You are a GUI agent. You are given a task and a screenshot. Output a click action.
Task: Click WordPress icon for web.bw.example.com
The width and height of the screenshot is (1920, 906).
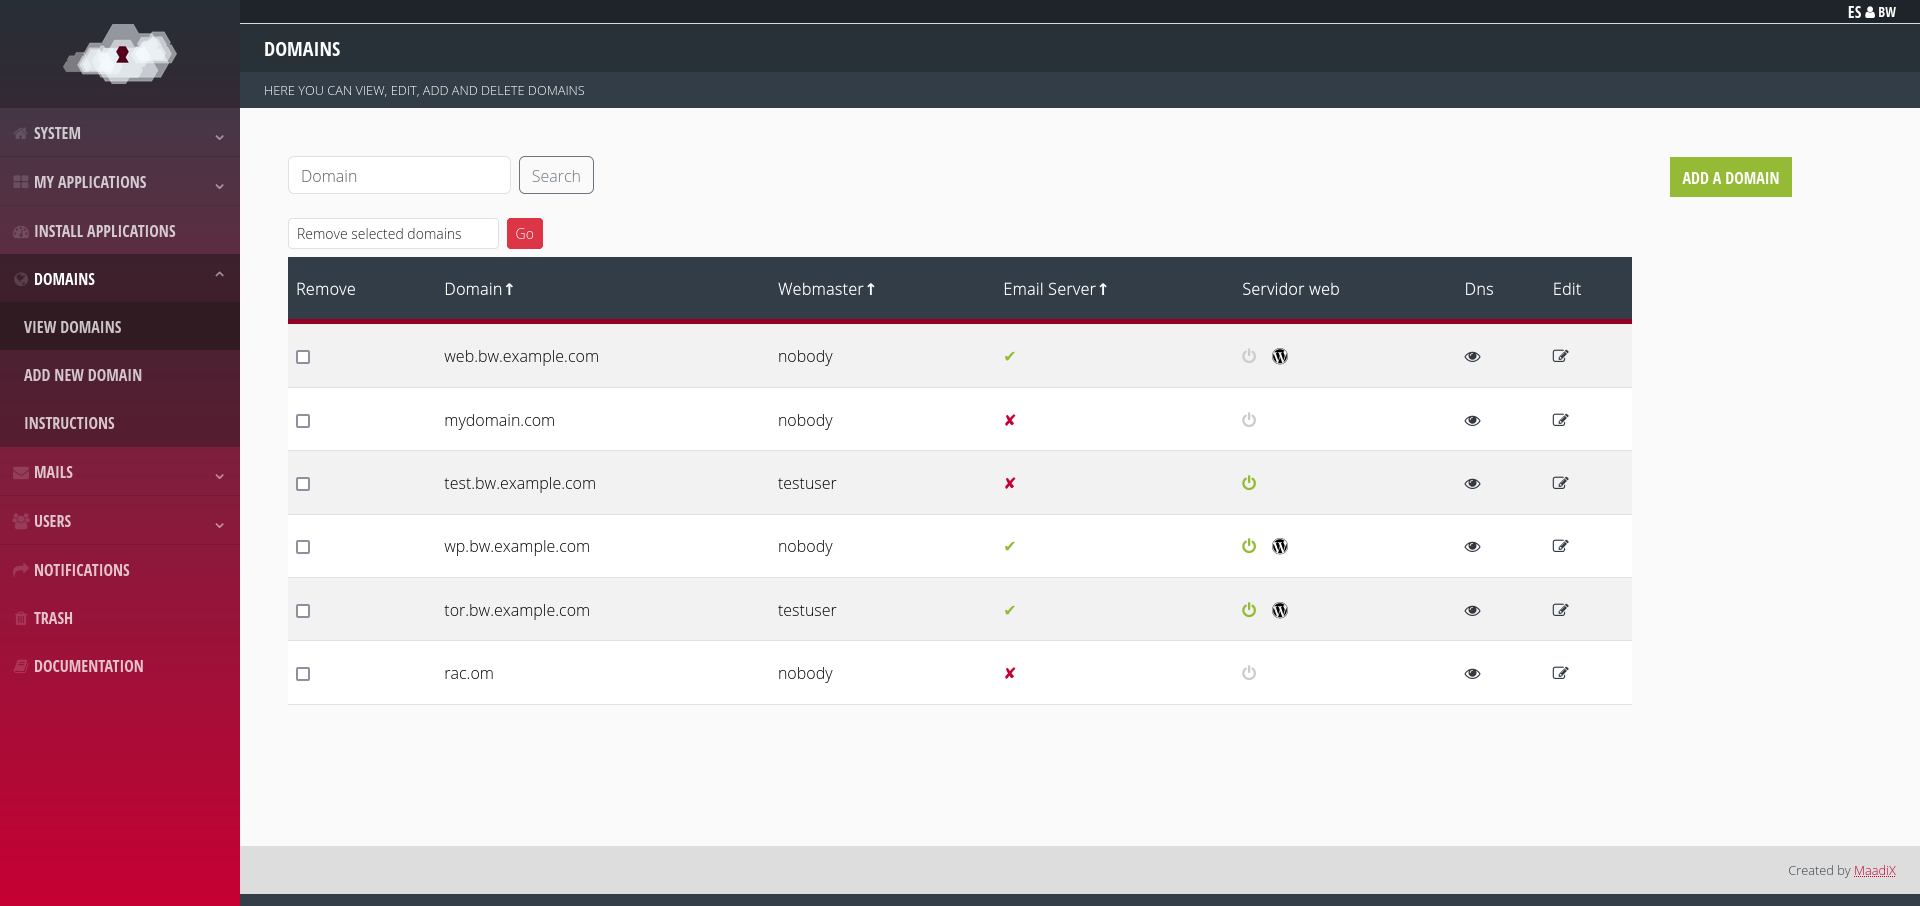(1280, 356)
